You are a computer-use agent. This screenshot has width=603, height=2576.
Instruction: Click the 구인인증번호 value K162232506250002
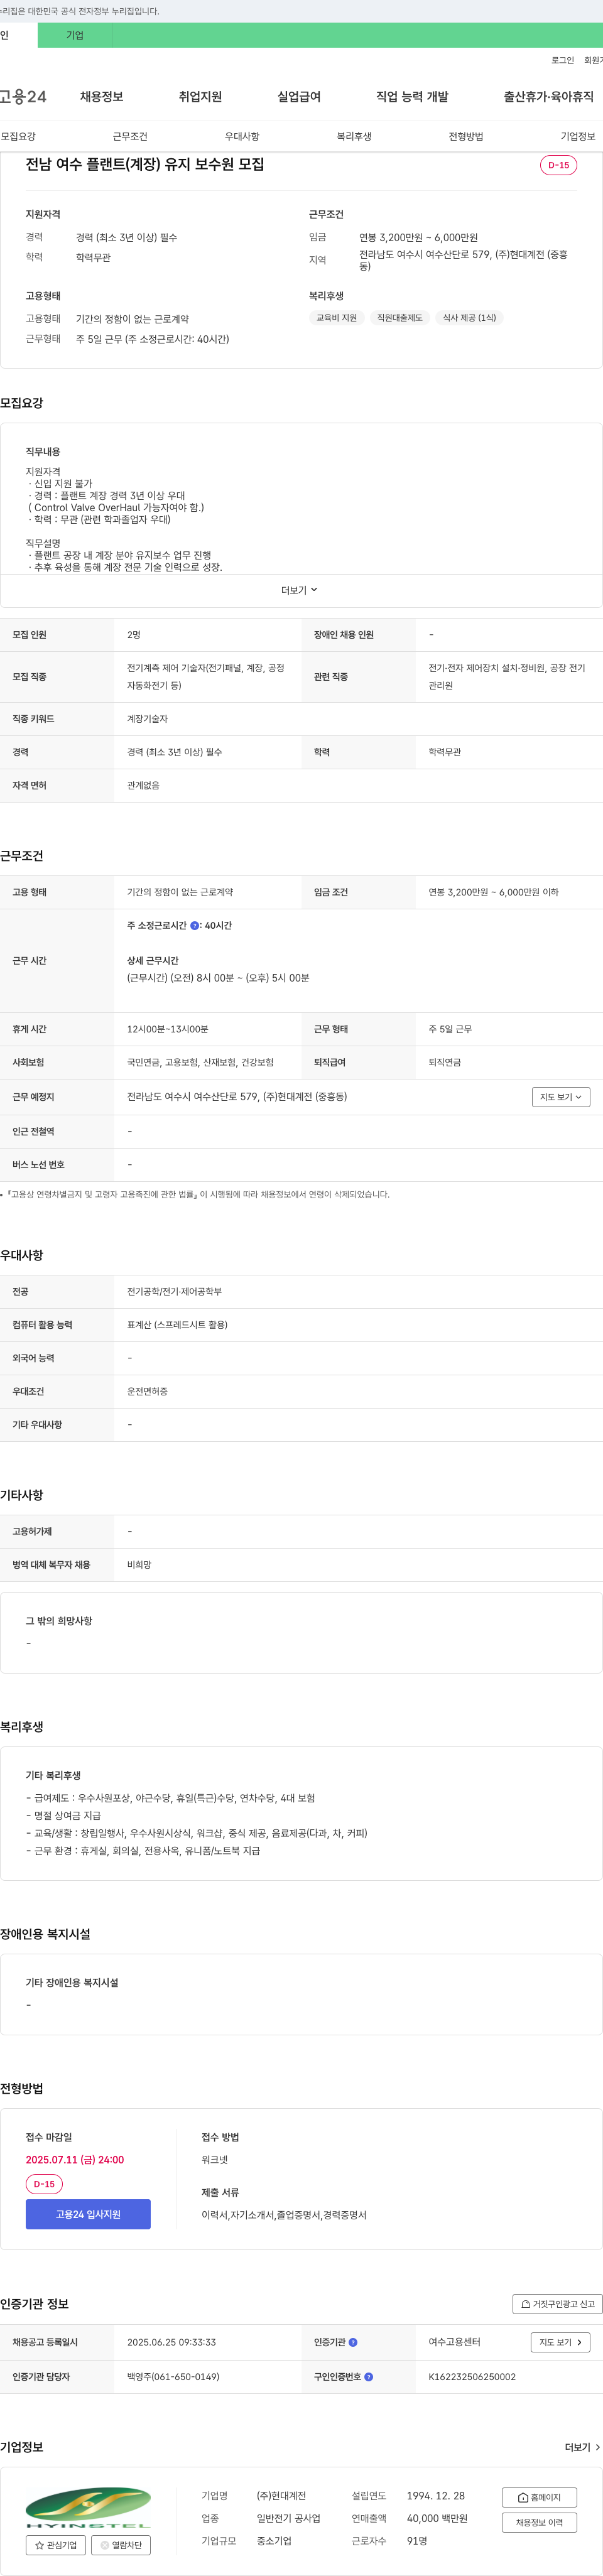[x=472, y=2377]
